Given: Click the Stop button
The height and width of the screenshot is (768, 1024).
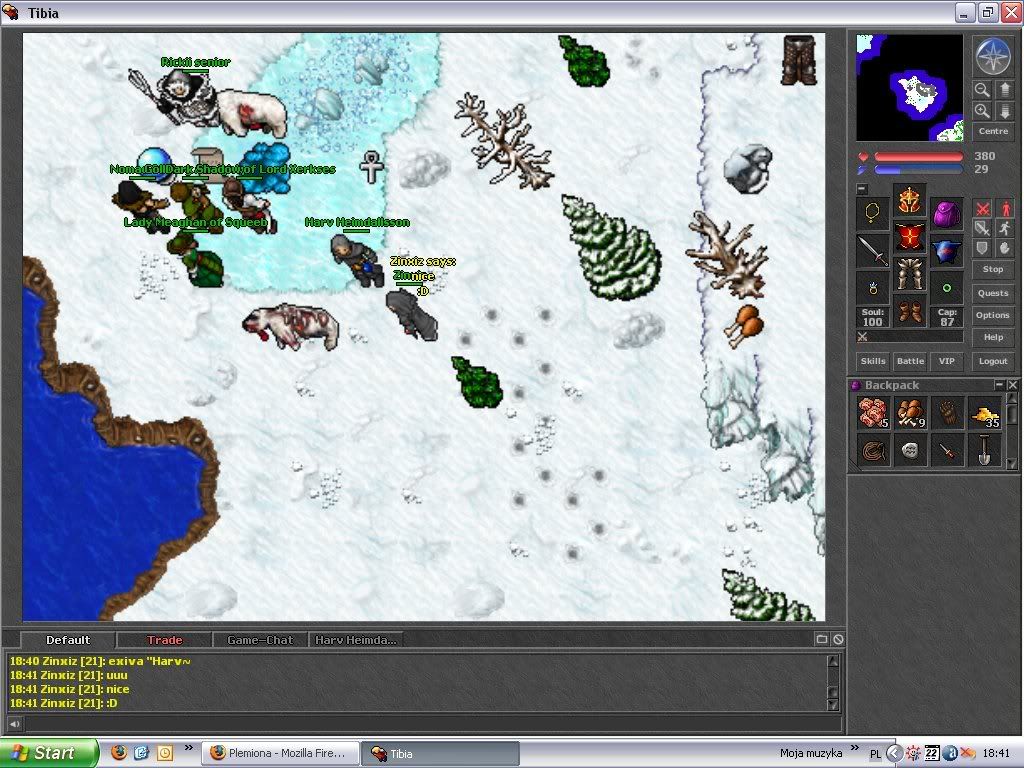Looking at the screenshot, I should tap(993, 269).
